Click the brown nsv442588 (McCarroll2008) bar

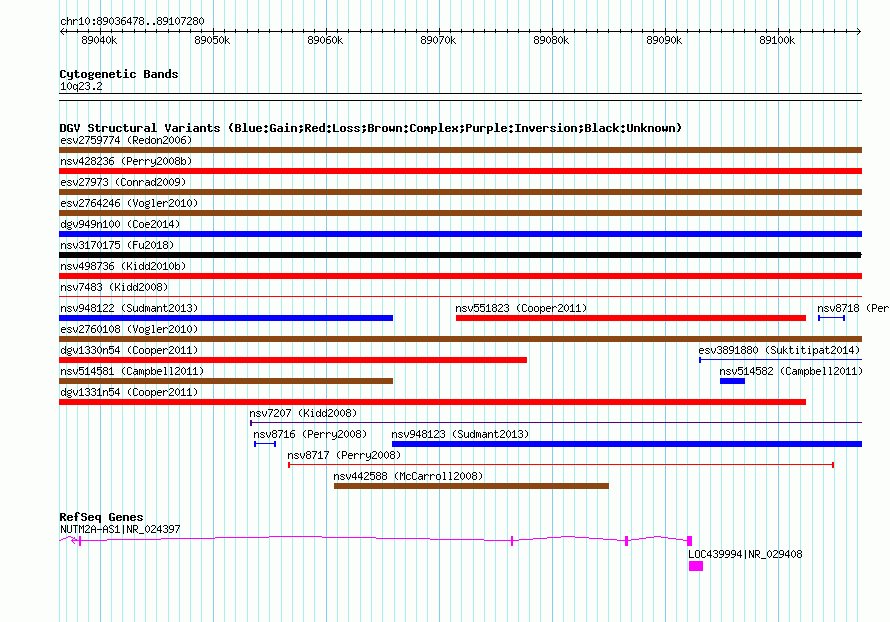[471, 486]
